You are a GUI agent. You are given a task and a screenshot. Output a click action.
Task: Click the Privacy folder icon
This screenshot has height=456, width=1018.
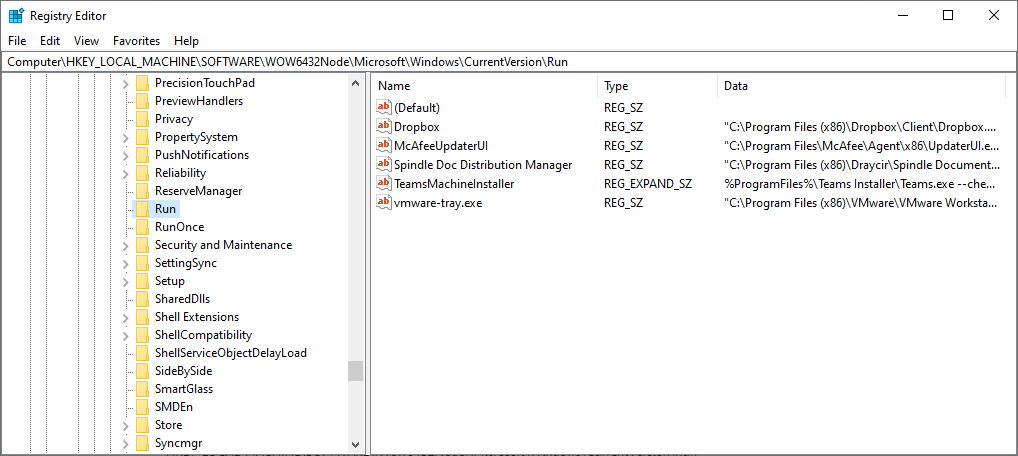tap(143, 119)
